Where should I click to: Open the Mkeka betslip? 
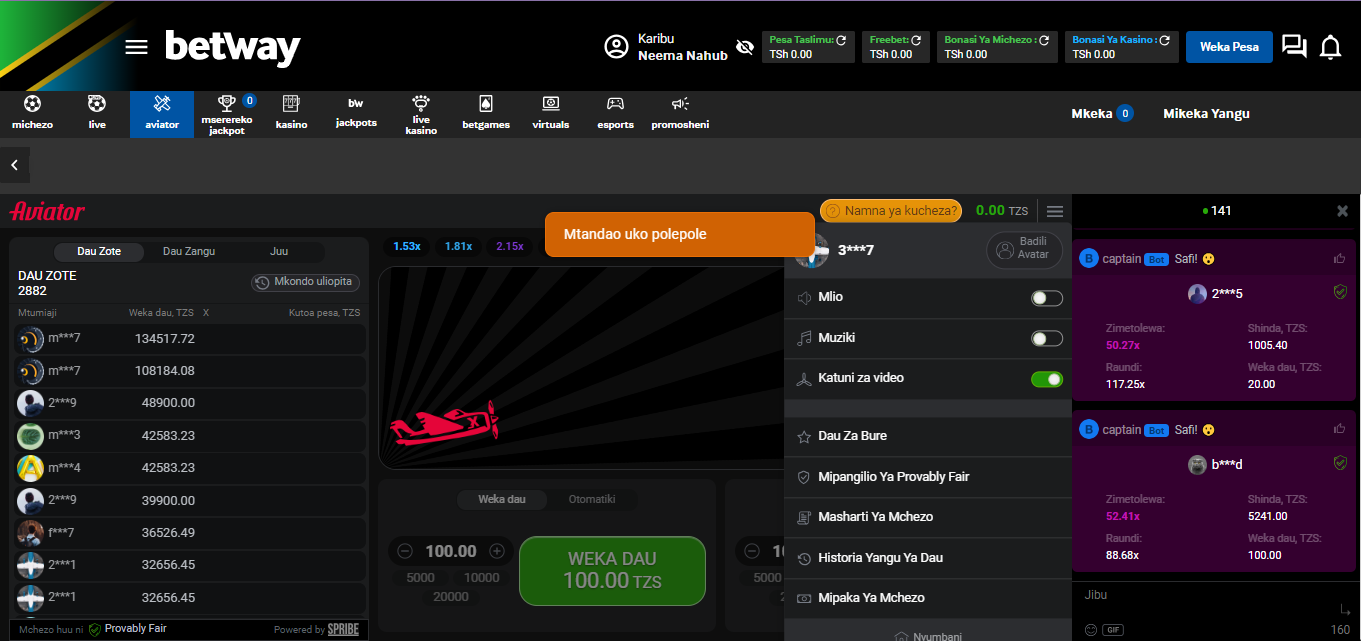tap(1102, 113)
